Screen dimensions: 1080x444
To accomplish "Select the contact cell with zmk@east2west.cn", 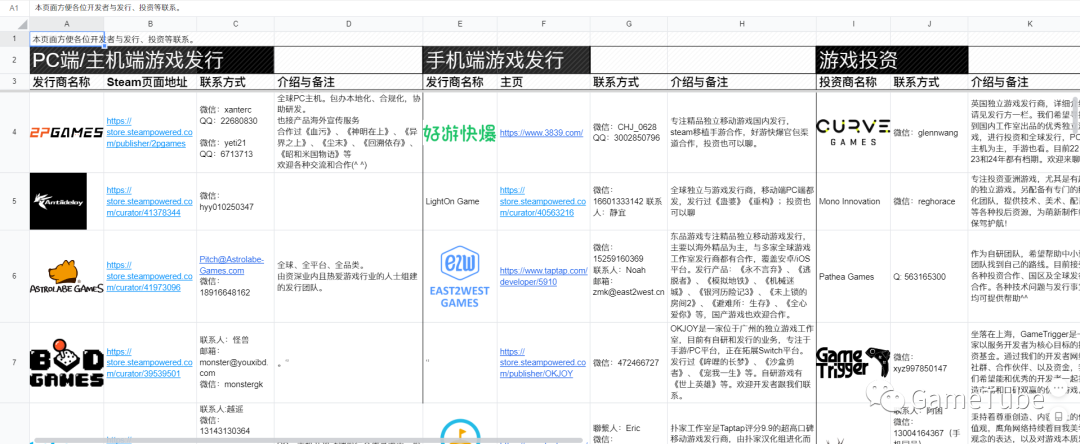I will pos(629,276).
